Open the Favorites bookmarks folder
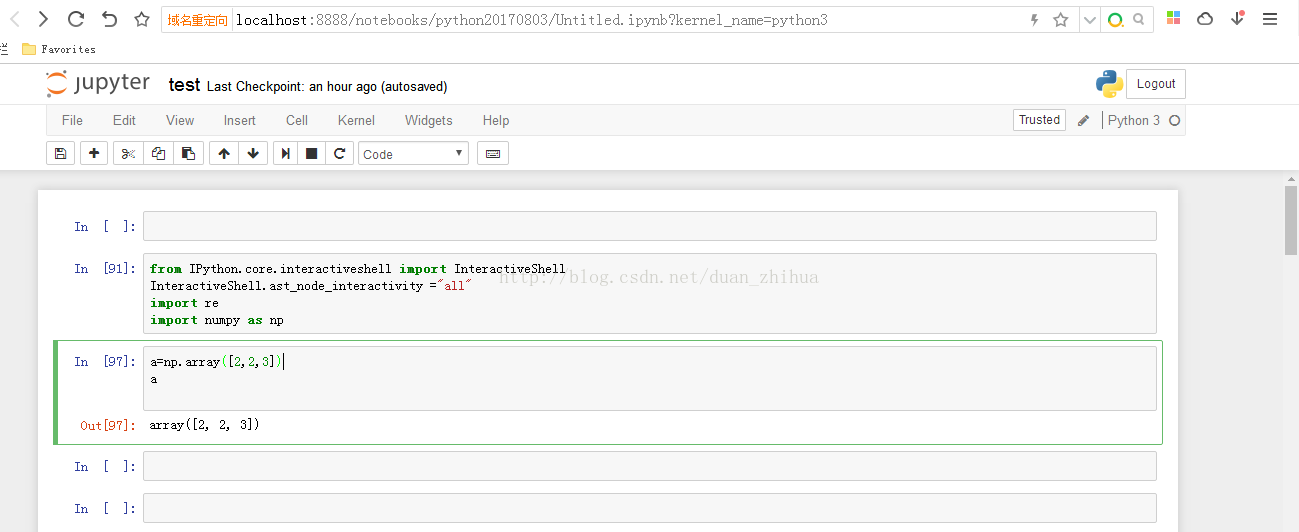The height and width of the screenshot is (532, 1299). point(59,49)
